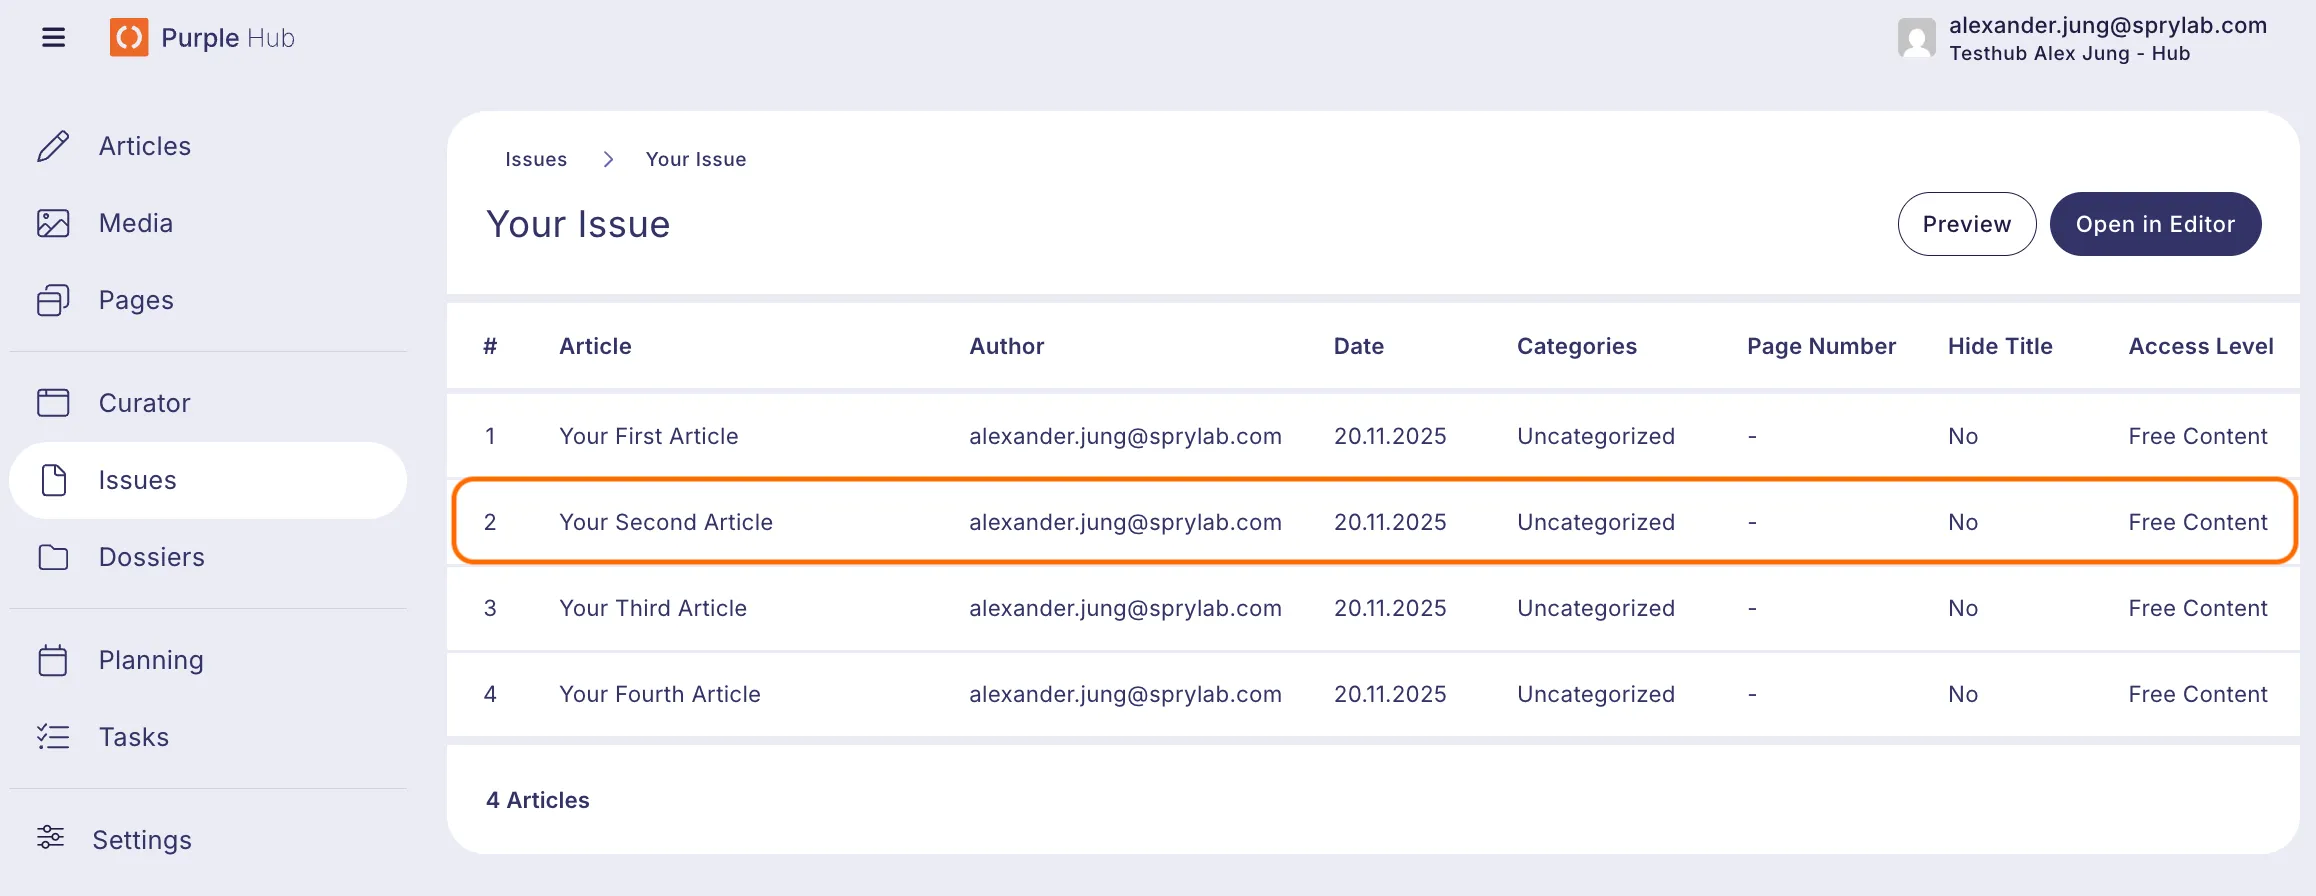Click the Author column header

tap(1007, 346)
